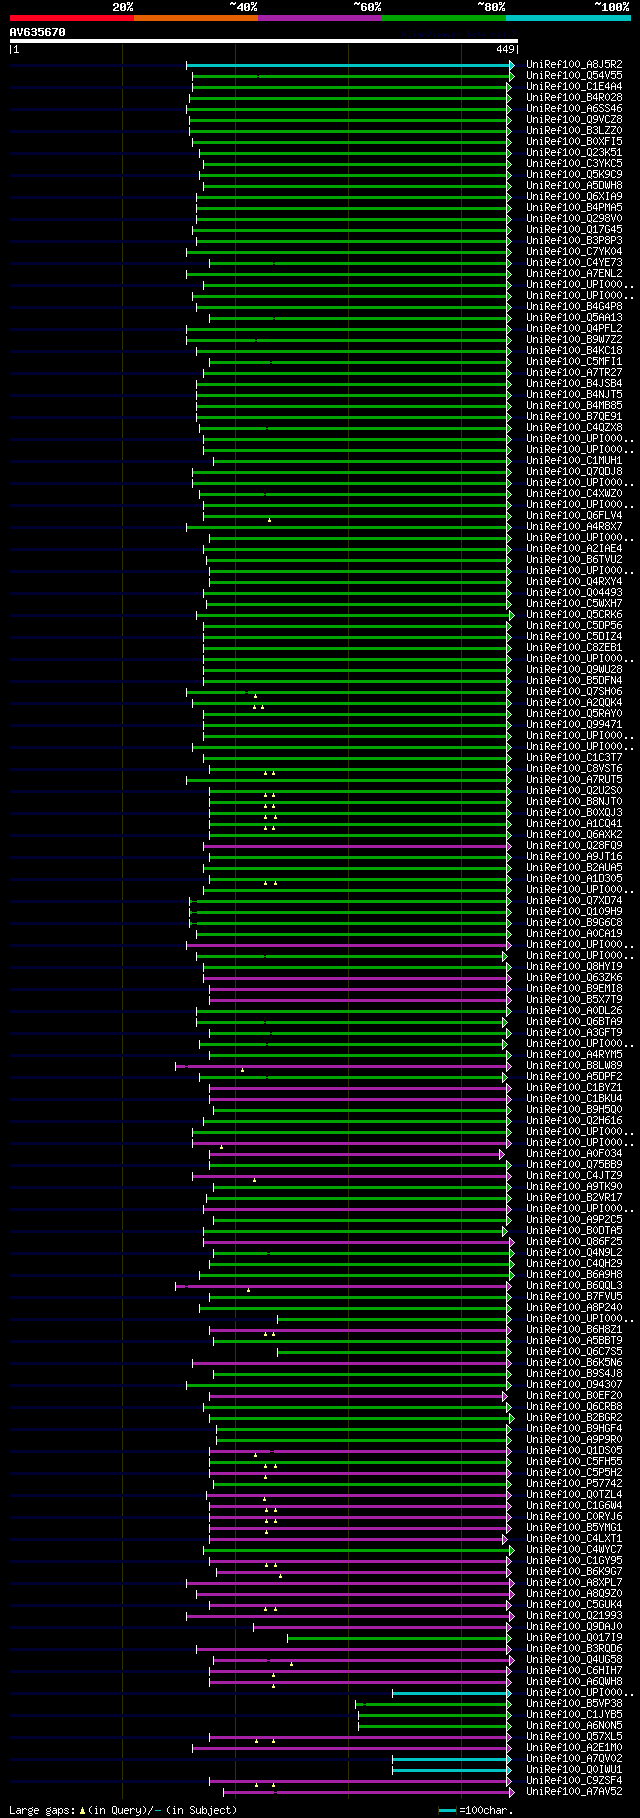Select hit label UniRef100_Q9DAJ0

pyautogui.click(x=574, y=1626)
